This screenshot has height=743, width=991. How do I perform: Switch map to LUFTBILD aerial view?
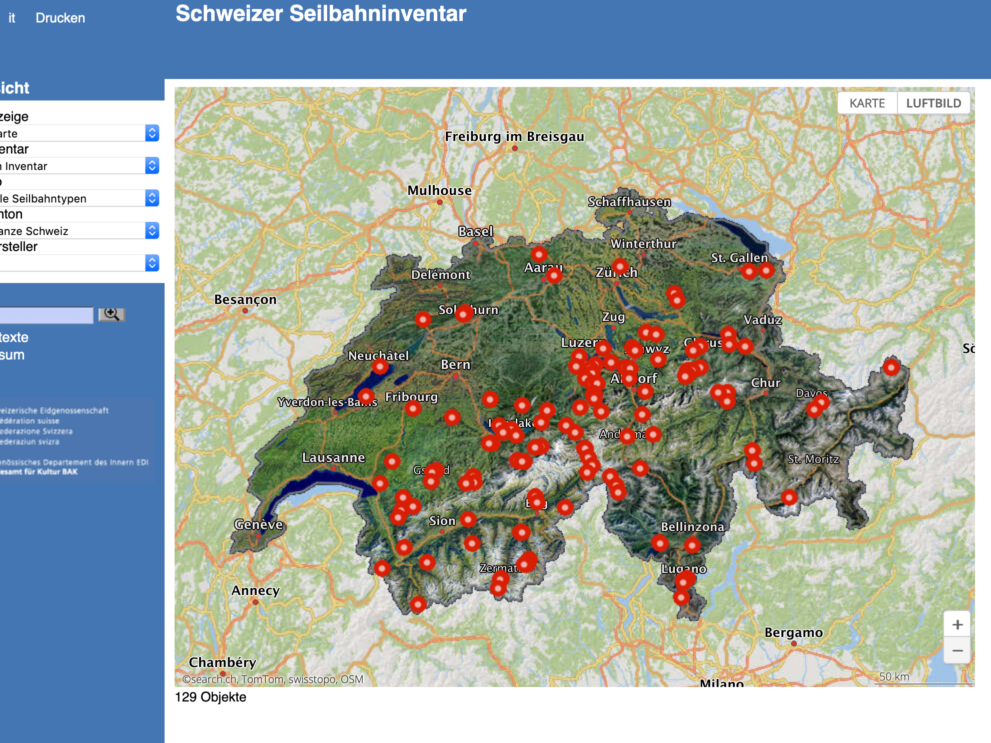tap(933, 103)
